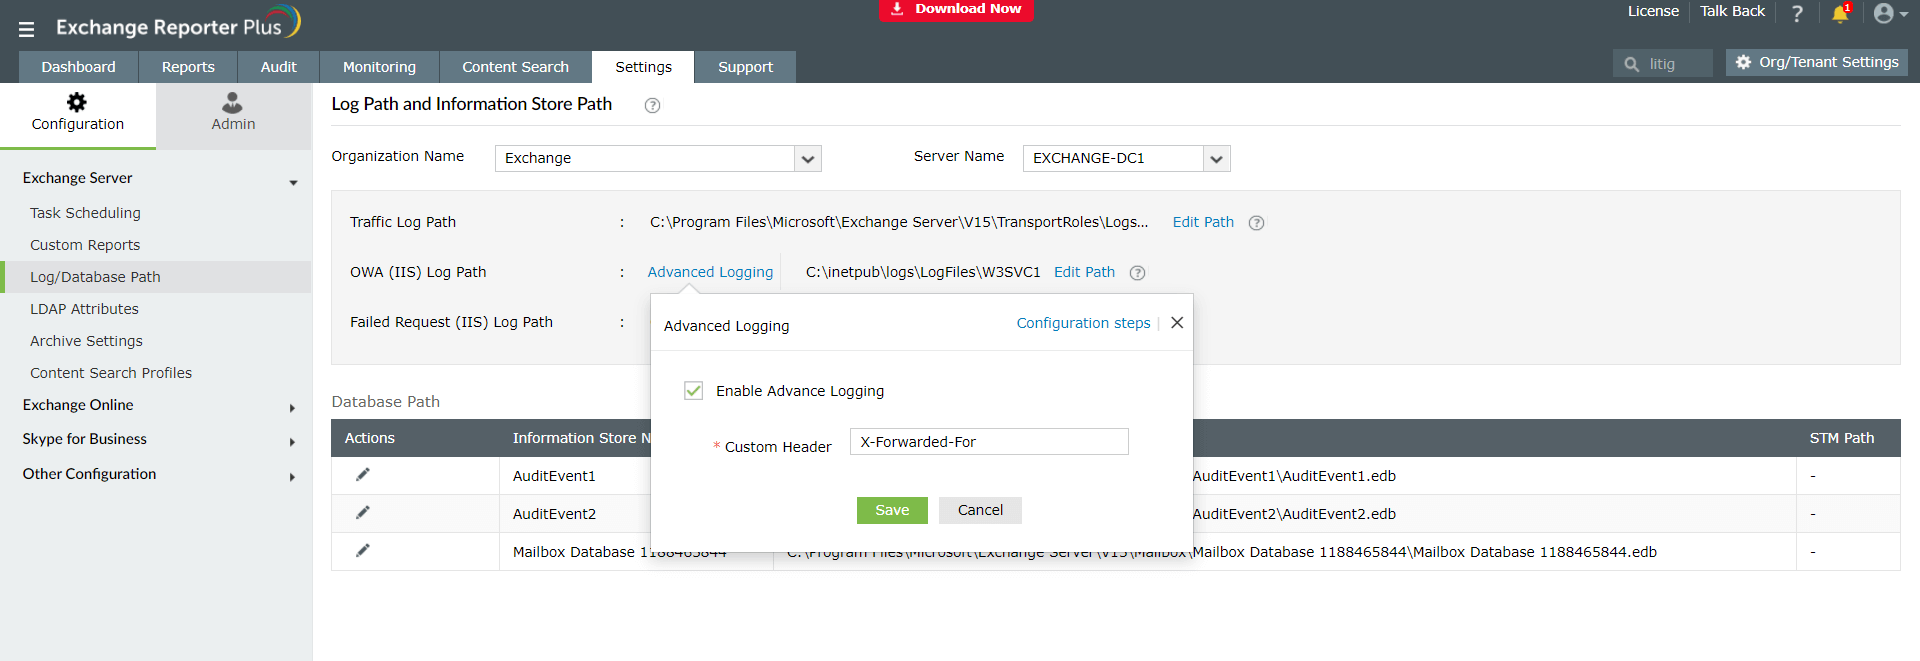Open the hamburger navigation menu
The width and height of the screenshot is (1920, 661).
[x=26, y=29]
